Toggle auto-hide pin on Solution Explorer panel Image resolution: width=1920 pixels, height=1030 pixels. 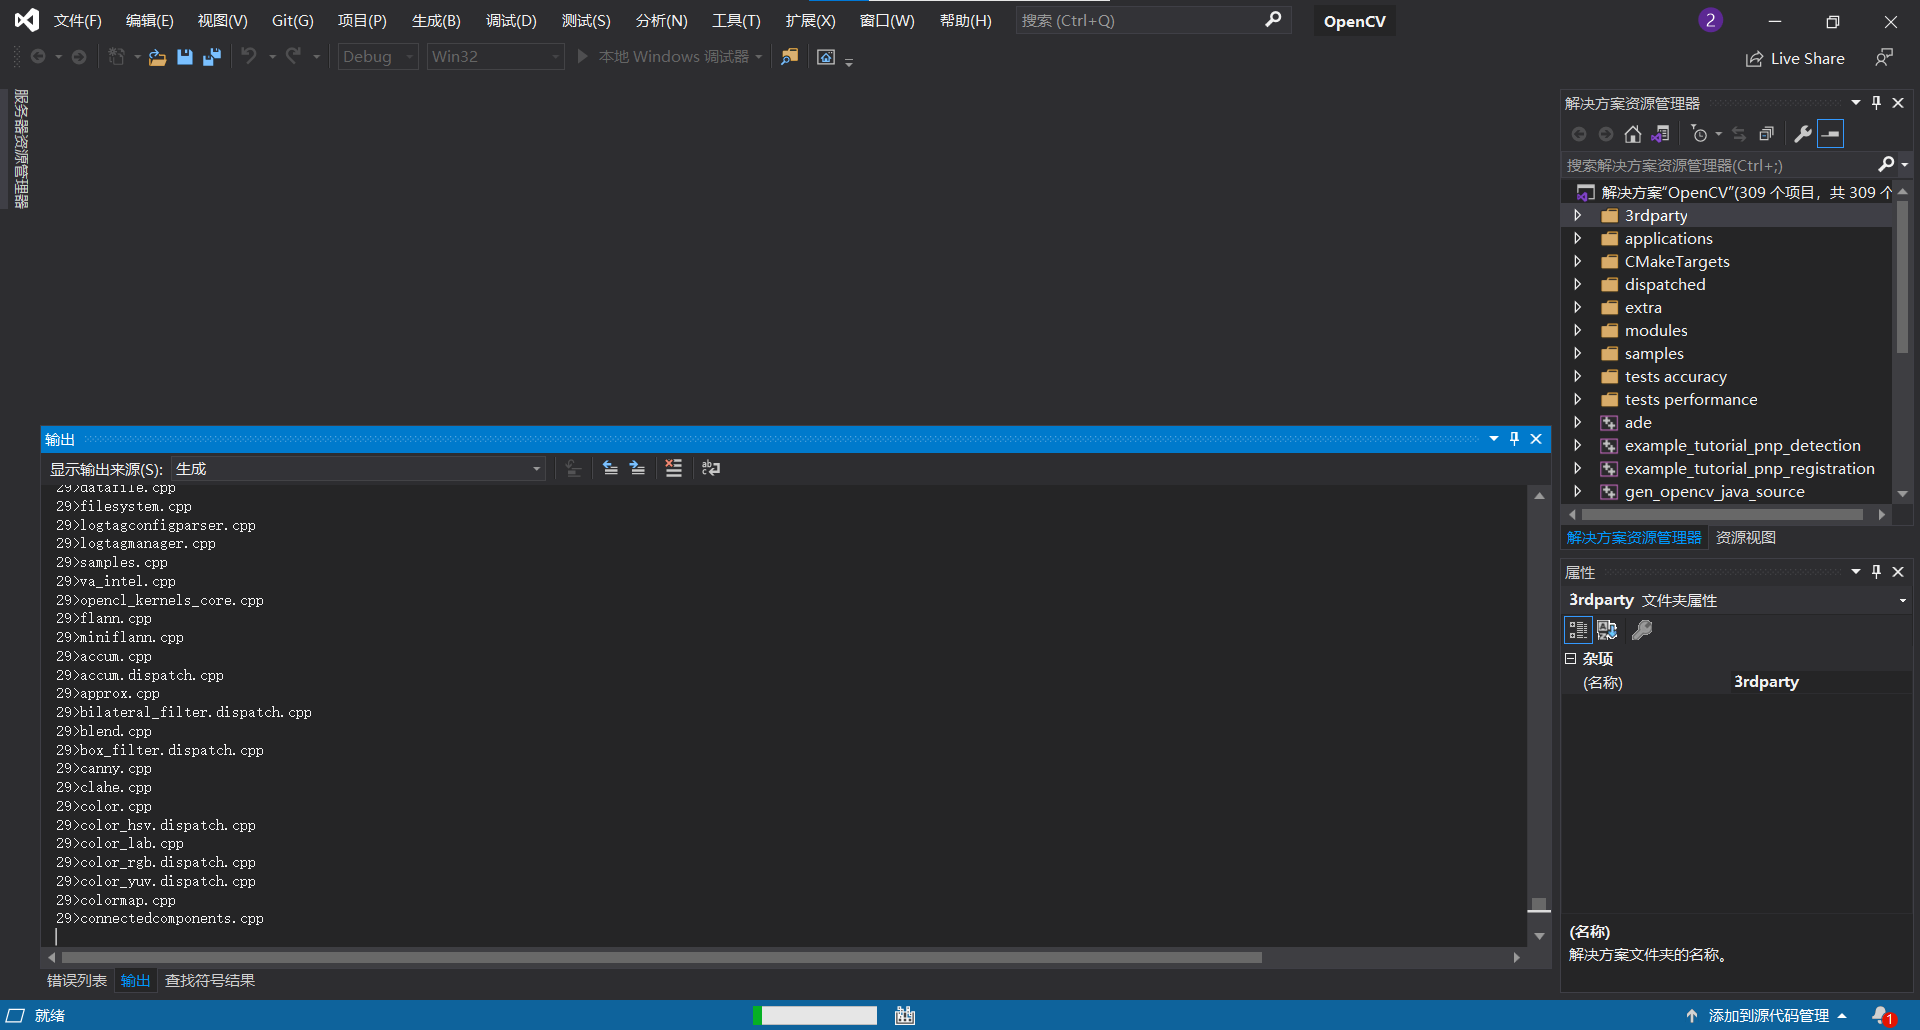pos(1877,103)
